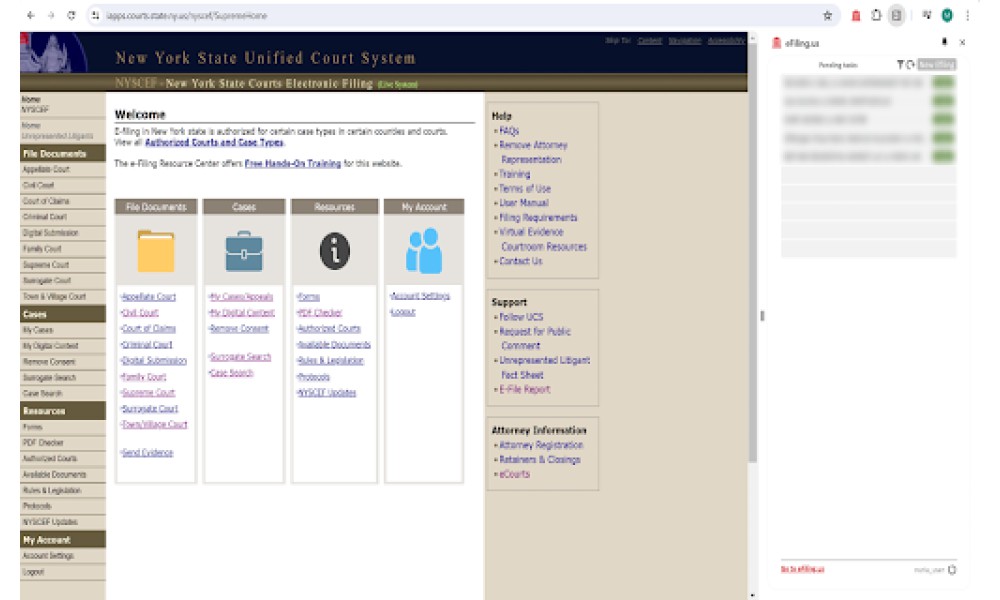The image size is (1000, 600).
Task: Open Account Settings link in My Account card
Action: coord(420,296)
